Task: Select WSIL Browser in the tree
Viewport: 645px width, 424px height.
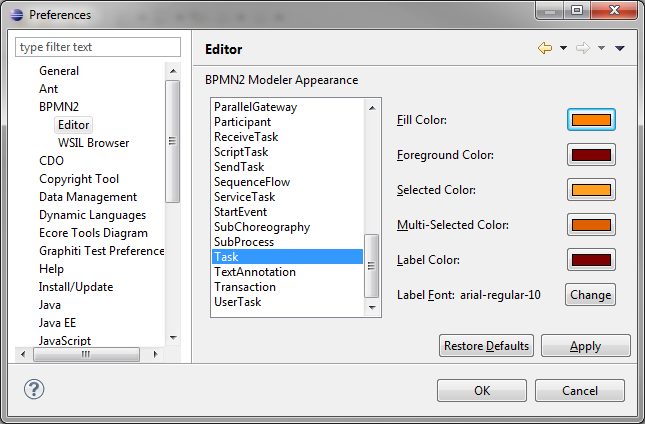Action: point(93,143)
